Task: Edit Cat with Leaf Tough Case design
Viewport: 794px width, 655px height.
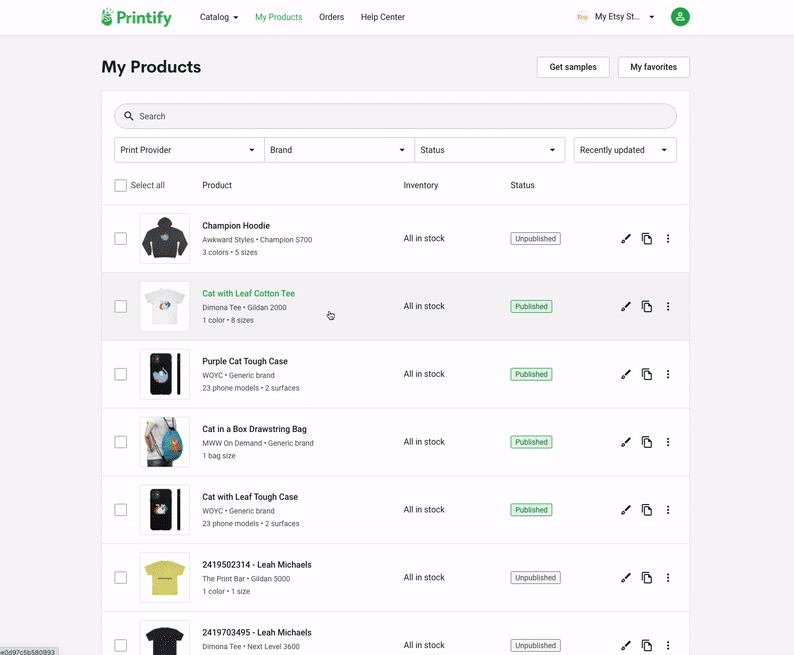Action: click(x=626, y=510)
